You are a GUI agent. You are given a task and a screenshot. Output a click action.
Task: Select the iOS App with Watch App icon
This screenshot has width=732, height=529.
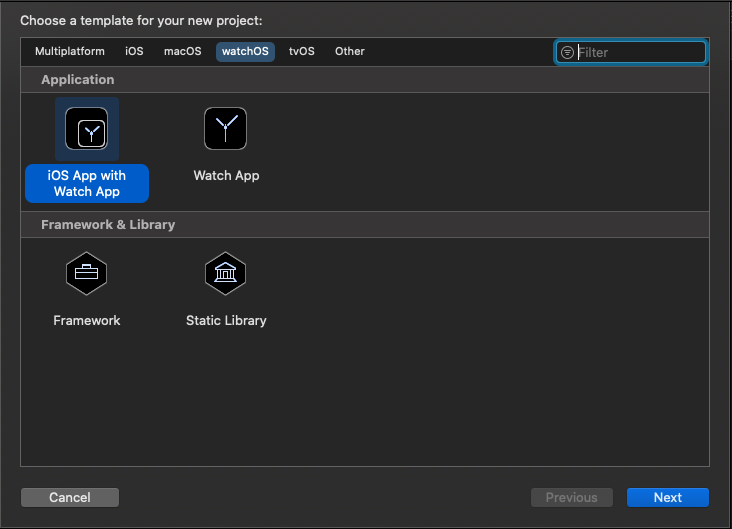(87, 129)
